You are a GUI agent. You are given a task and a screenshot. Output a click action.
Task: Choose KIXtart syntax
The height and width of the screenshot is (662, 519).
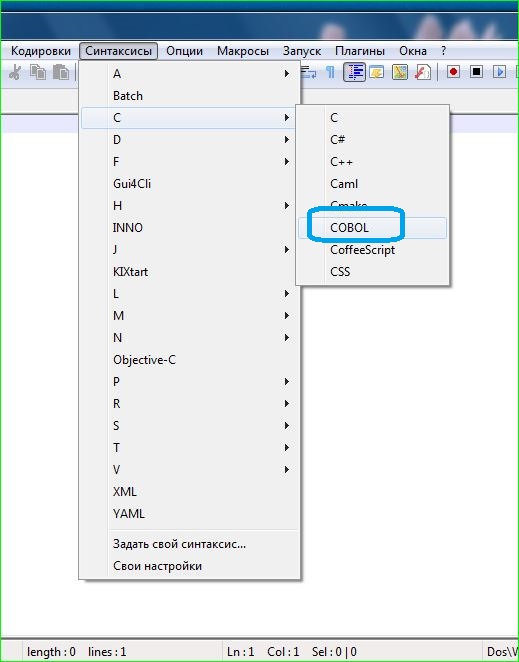point(190,271)
